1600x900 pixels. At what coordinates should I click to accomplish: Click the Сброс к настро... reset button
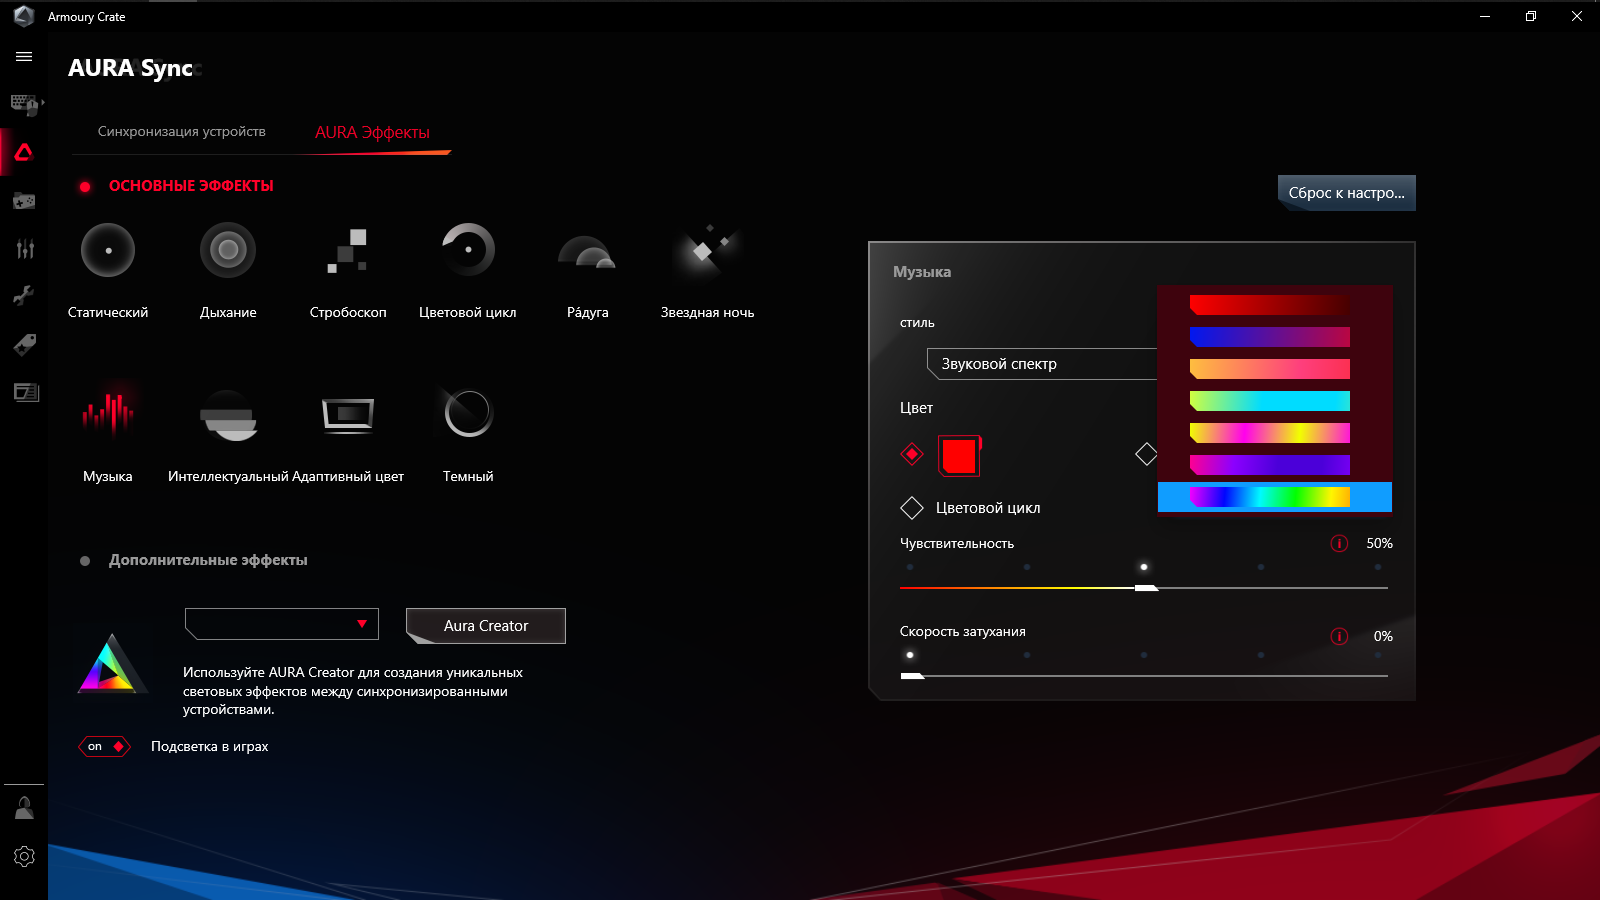pos(1347,193)
